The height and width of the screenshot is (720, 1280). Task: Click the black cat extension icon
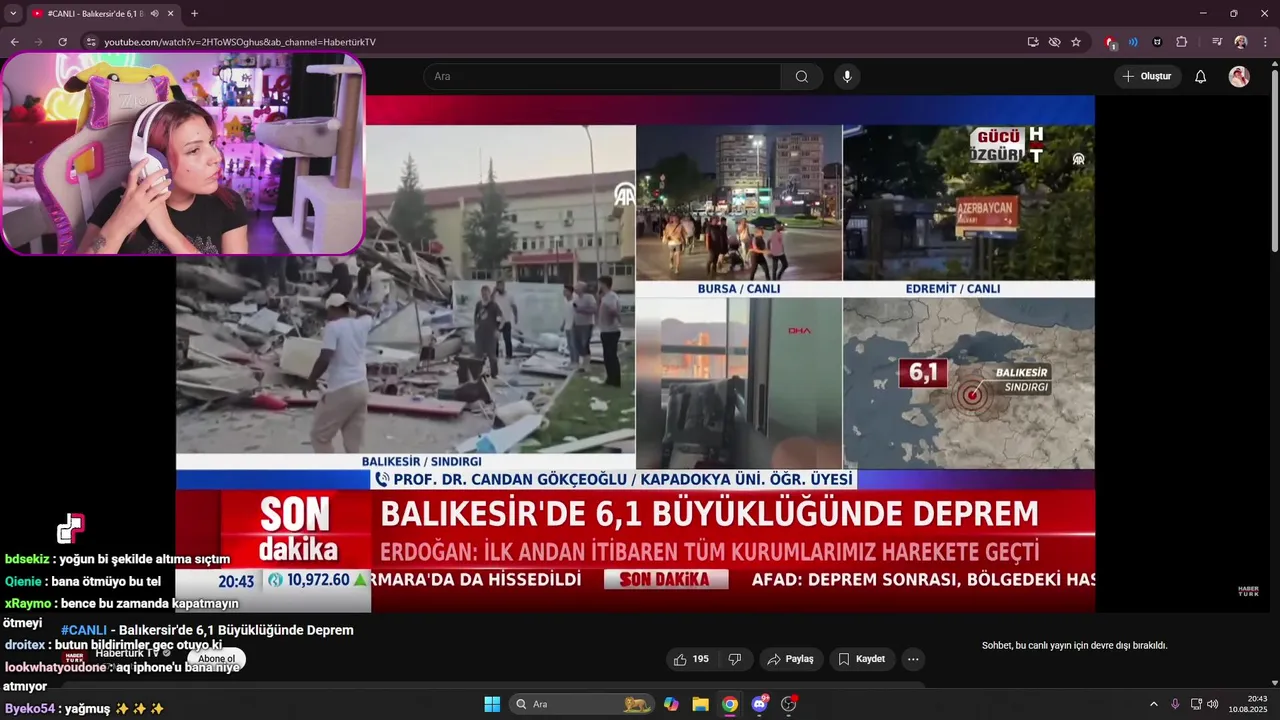1157,42
